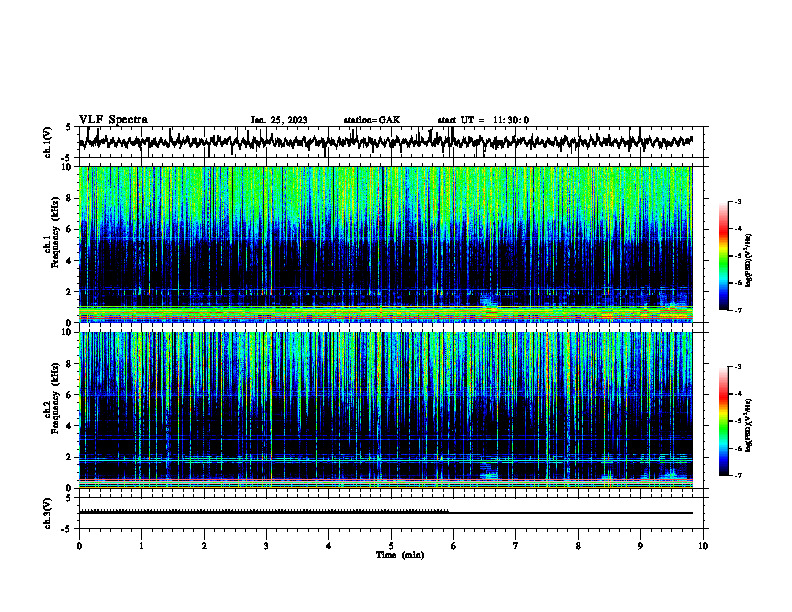Click the 'start UT = 11:30:0' text
The image size is (792, 612).
click(483, 120)
